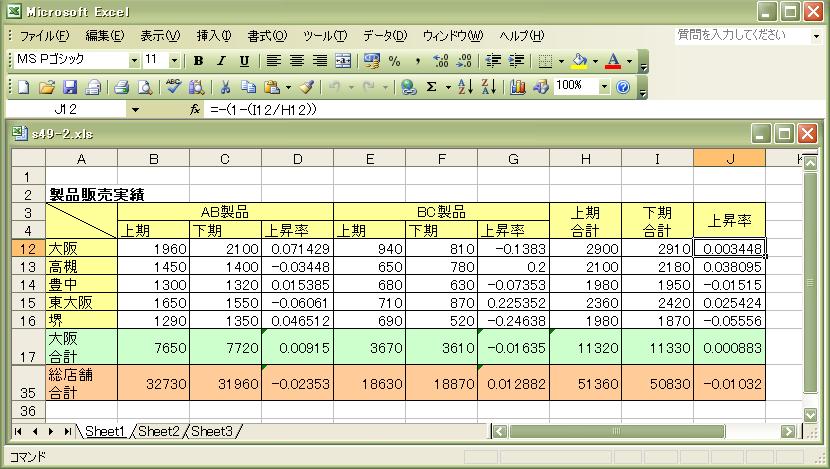The image size is (830, 469).
Task: Decrease decimal places
Action: [464, 61]
